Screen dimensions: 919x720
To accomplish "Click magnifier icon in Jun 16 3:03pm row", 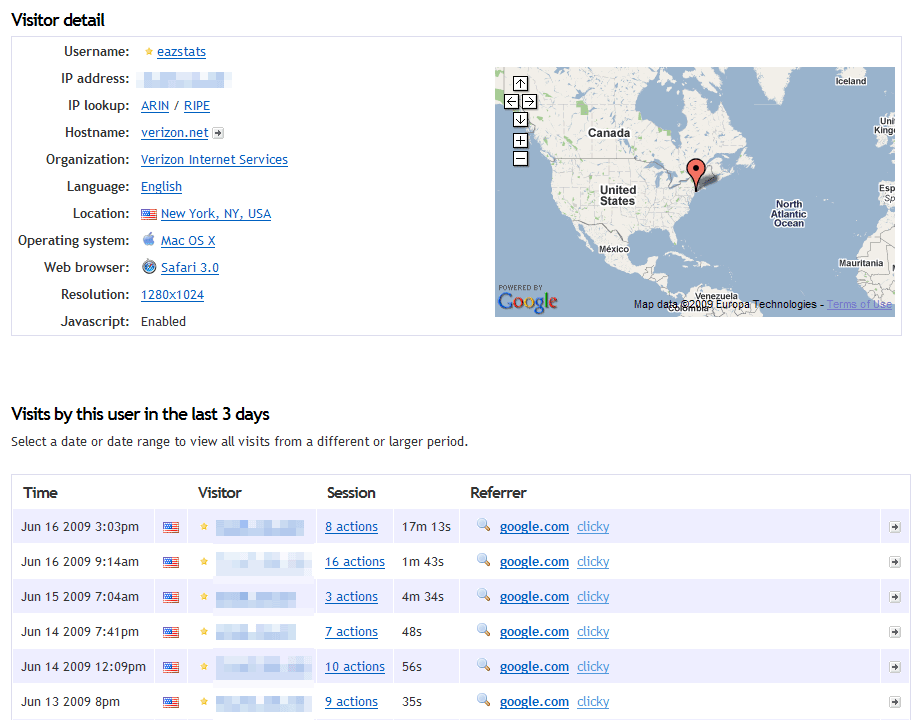I will (484, 525).
